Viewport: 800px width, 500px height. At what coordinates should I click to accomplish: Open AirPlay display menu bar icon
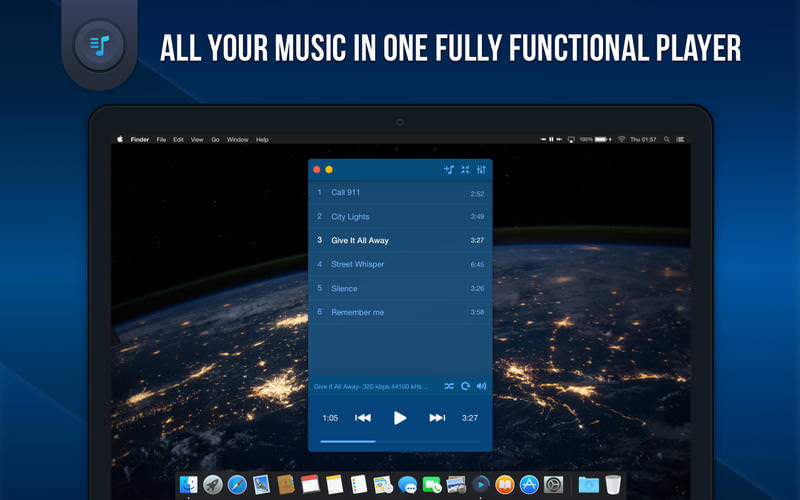[x=571, y=139]
